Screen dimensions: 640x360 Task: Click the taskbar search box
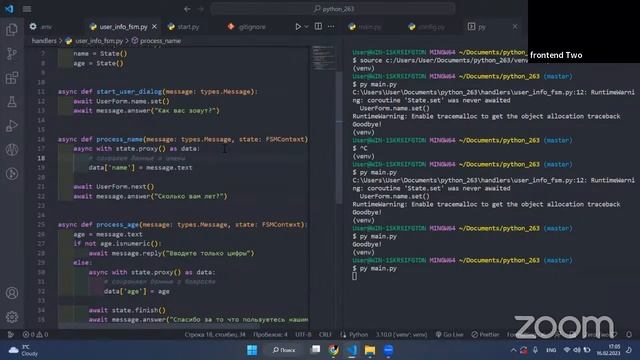pyautogui.click(x=284, y=350)
